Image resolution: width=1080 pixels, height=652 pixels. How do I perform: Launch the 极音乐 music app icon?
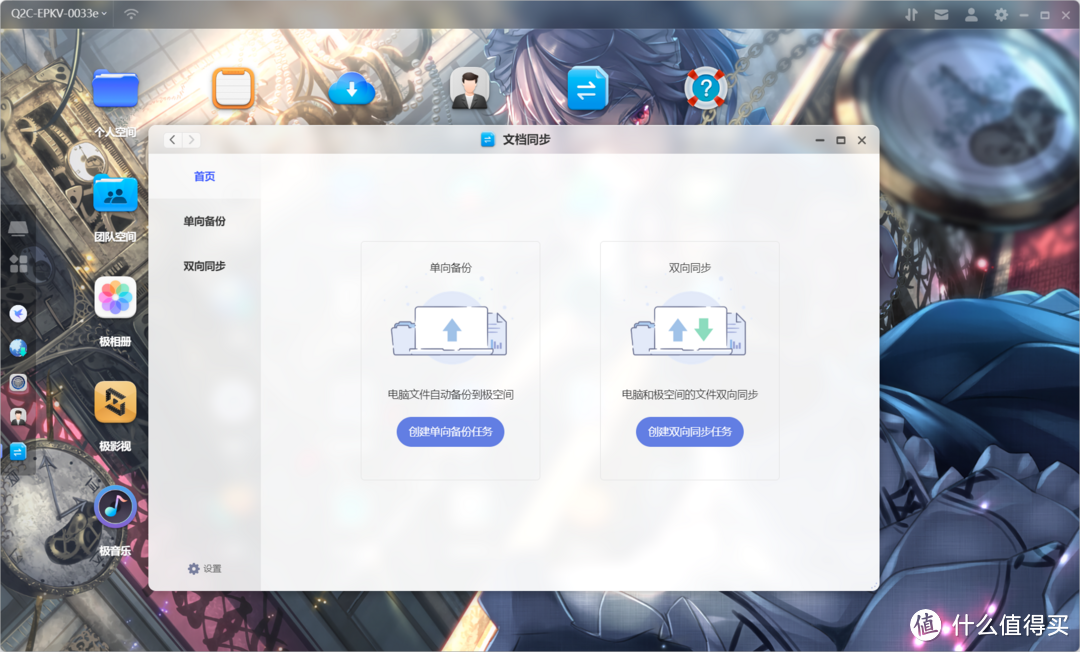tap(115, 507)
